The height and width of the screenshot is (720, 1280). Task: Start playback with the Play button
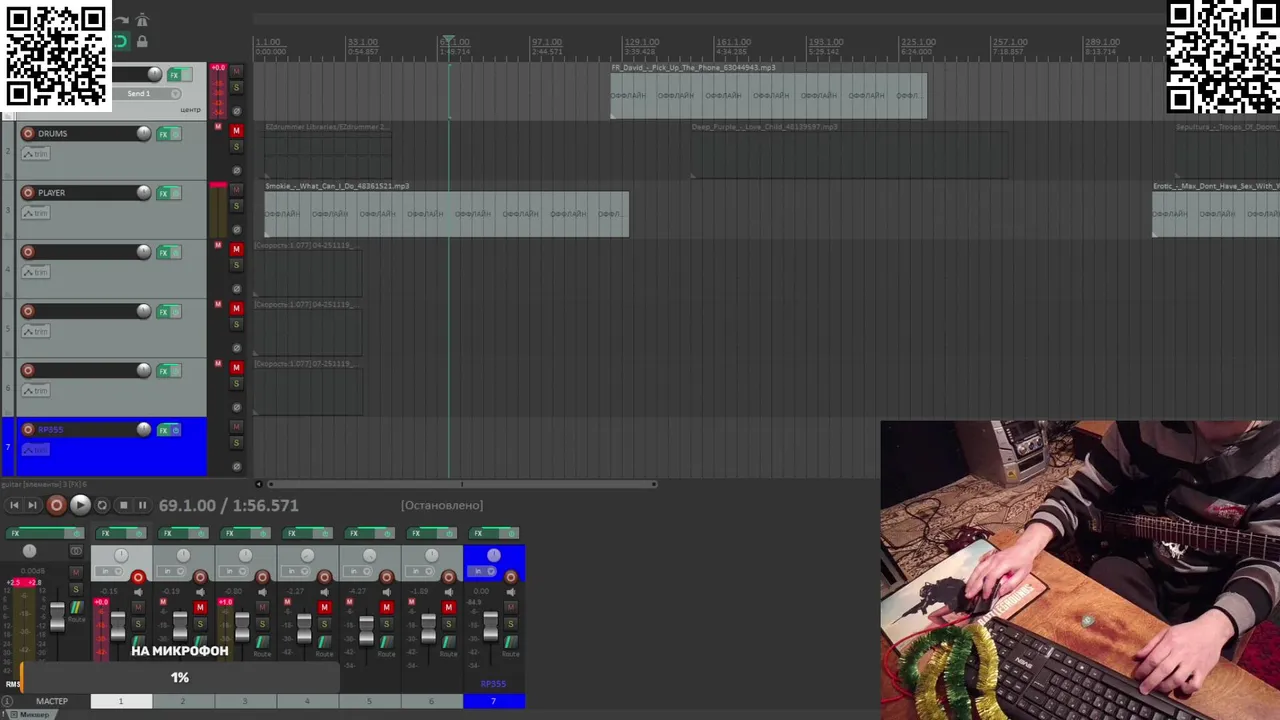pos(80,506)
